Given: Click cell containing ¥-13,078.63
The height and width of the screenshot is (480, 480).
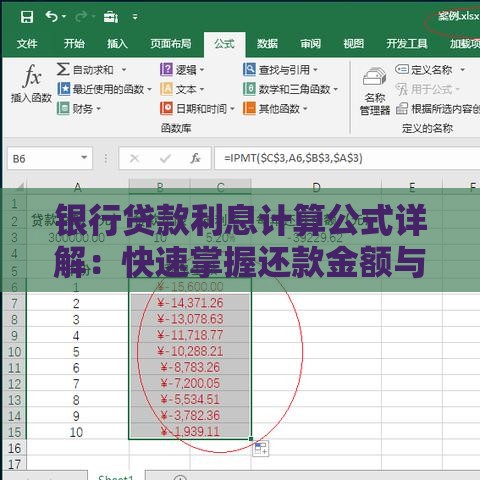Looking at the screenshot, I should tap(190, 319).
